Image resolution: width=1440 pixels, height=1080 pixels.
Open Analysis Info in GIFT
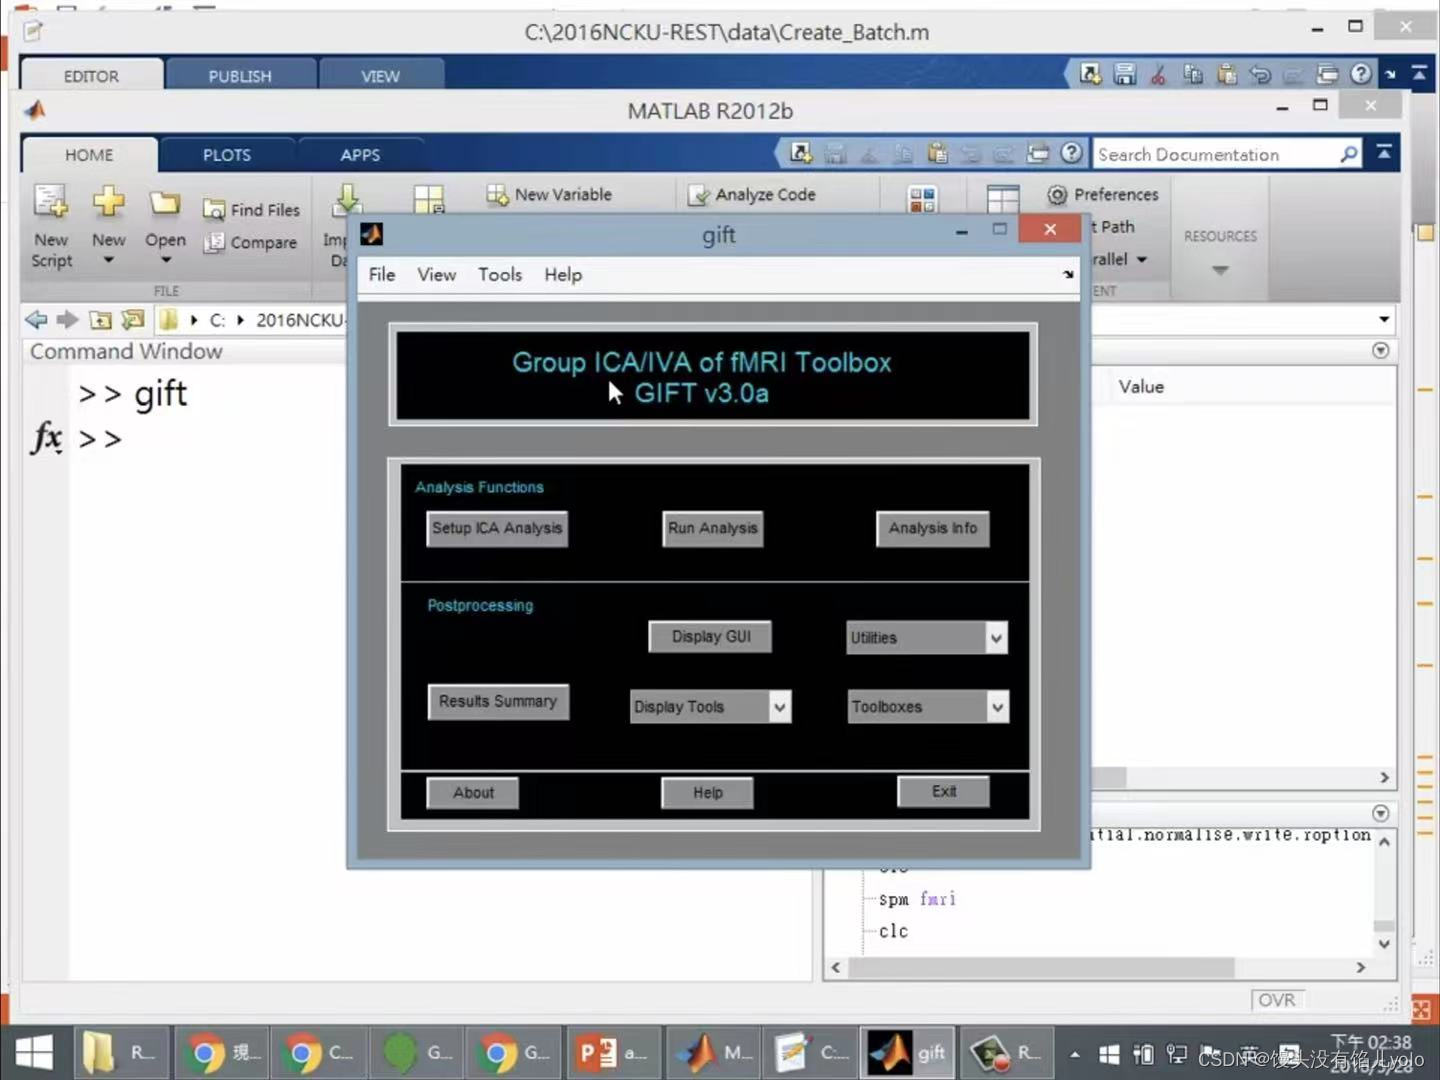click(x=933, y=528)
